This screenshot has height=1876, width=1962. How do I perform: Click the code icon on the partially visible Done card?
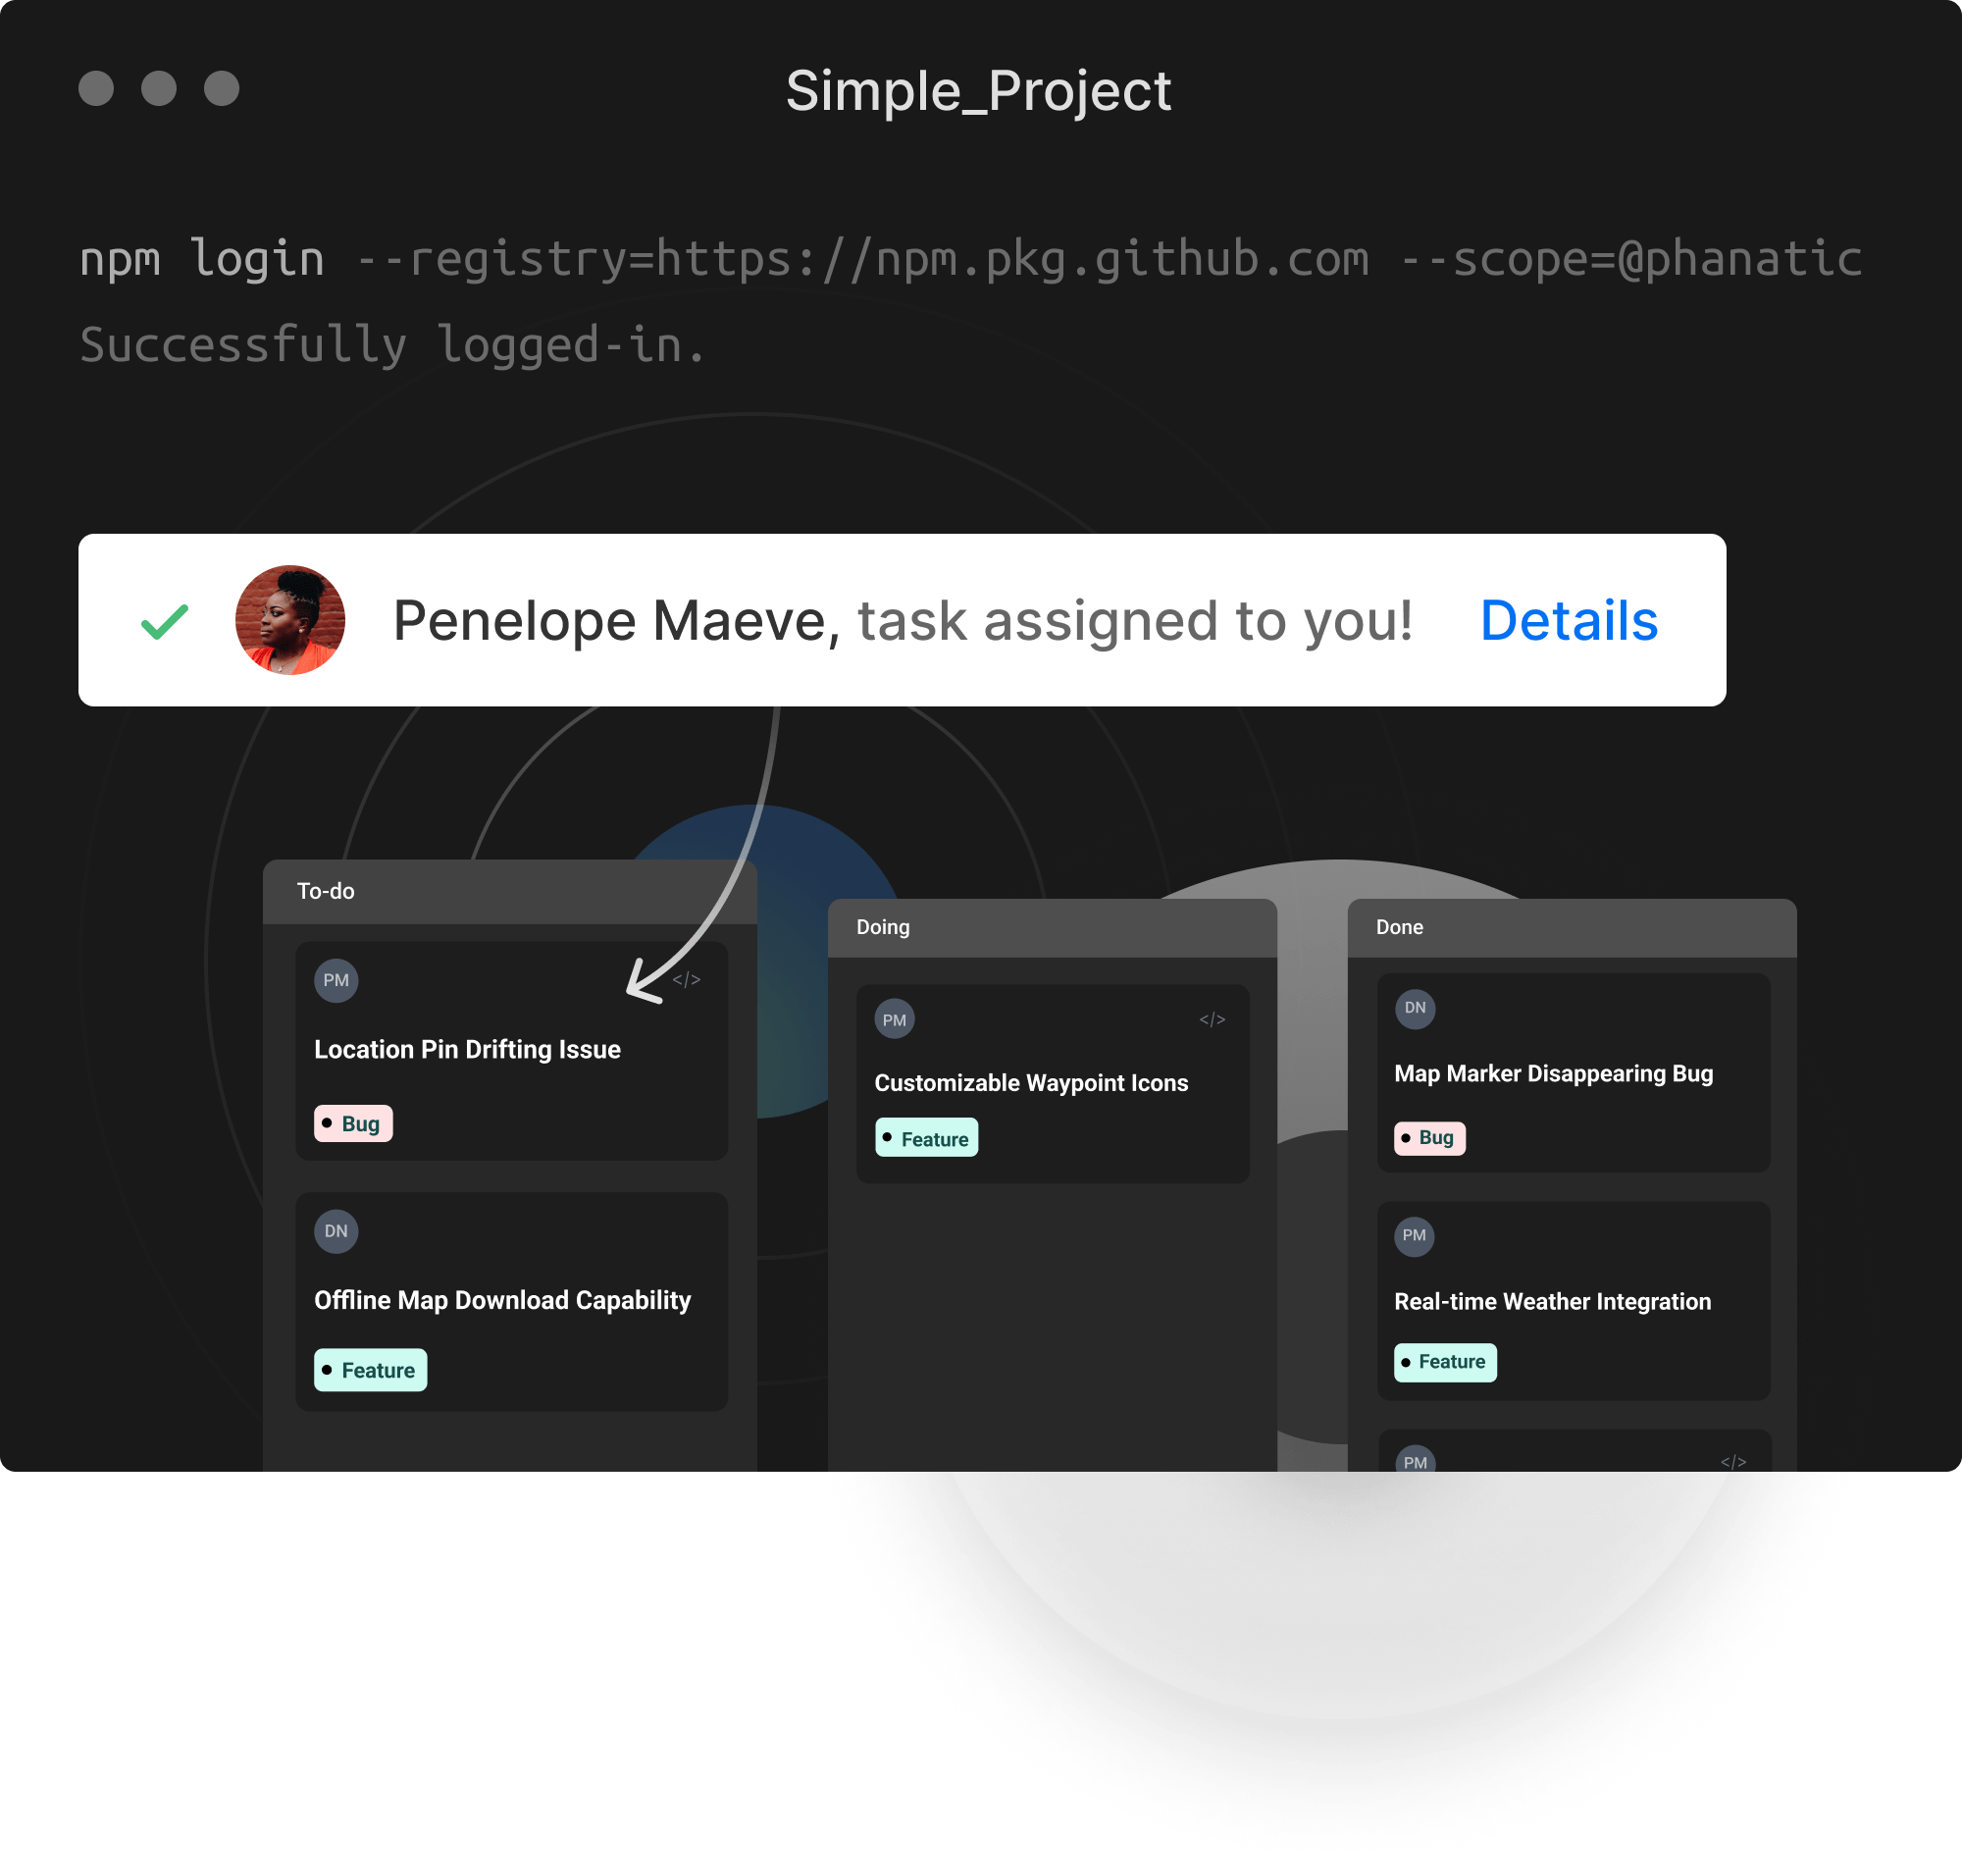click(x=1733, y=1462)
